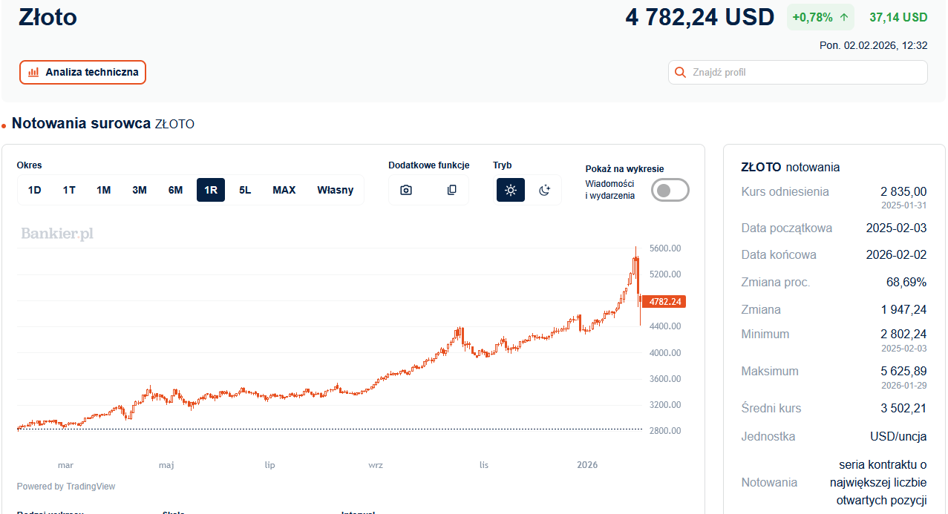Select the 1D period
Screen dimensions: 948x514
coord(34,190)
